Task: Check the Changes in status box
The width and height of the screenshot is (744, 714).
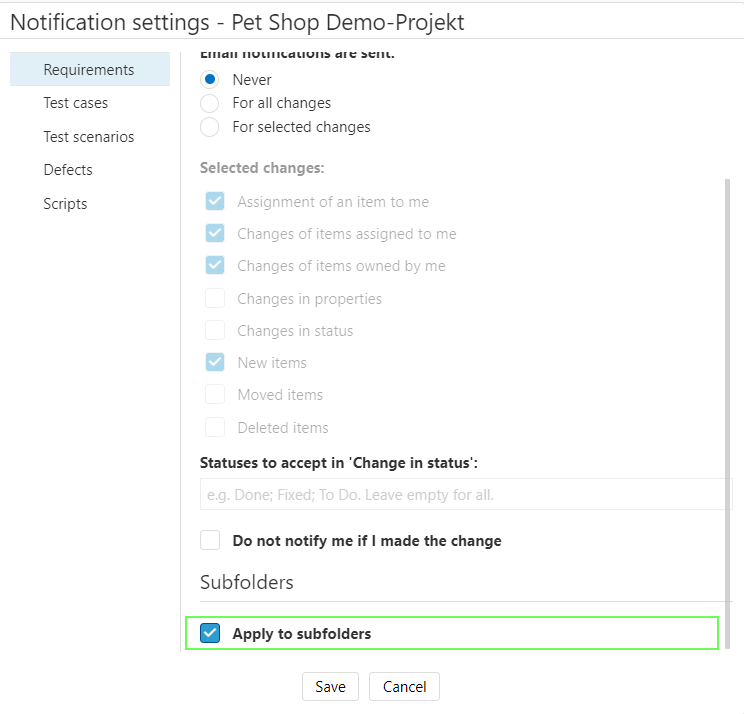Action: (x=215, y=331)
